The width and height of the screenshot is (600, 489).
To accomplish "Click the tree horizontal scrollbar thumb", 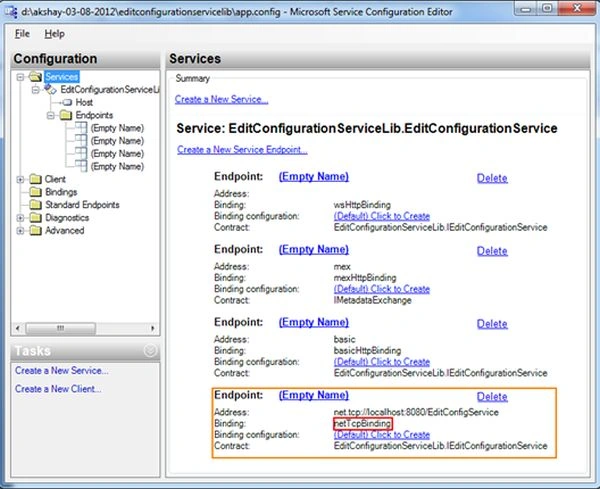I will pos(60,328).
